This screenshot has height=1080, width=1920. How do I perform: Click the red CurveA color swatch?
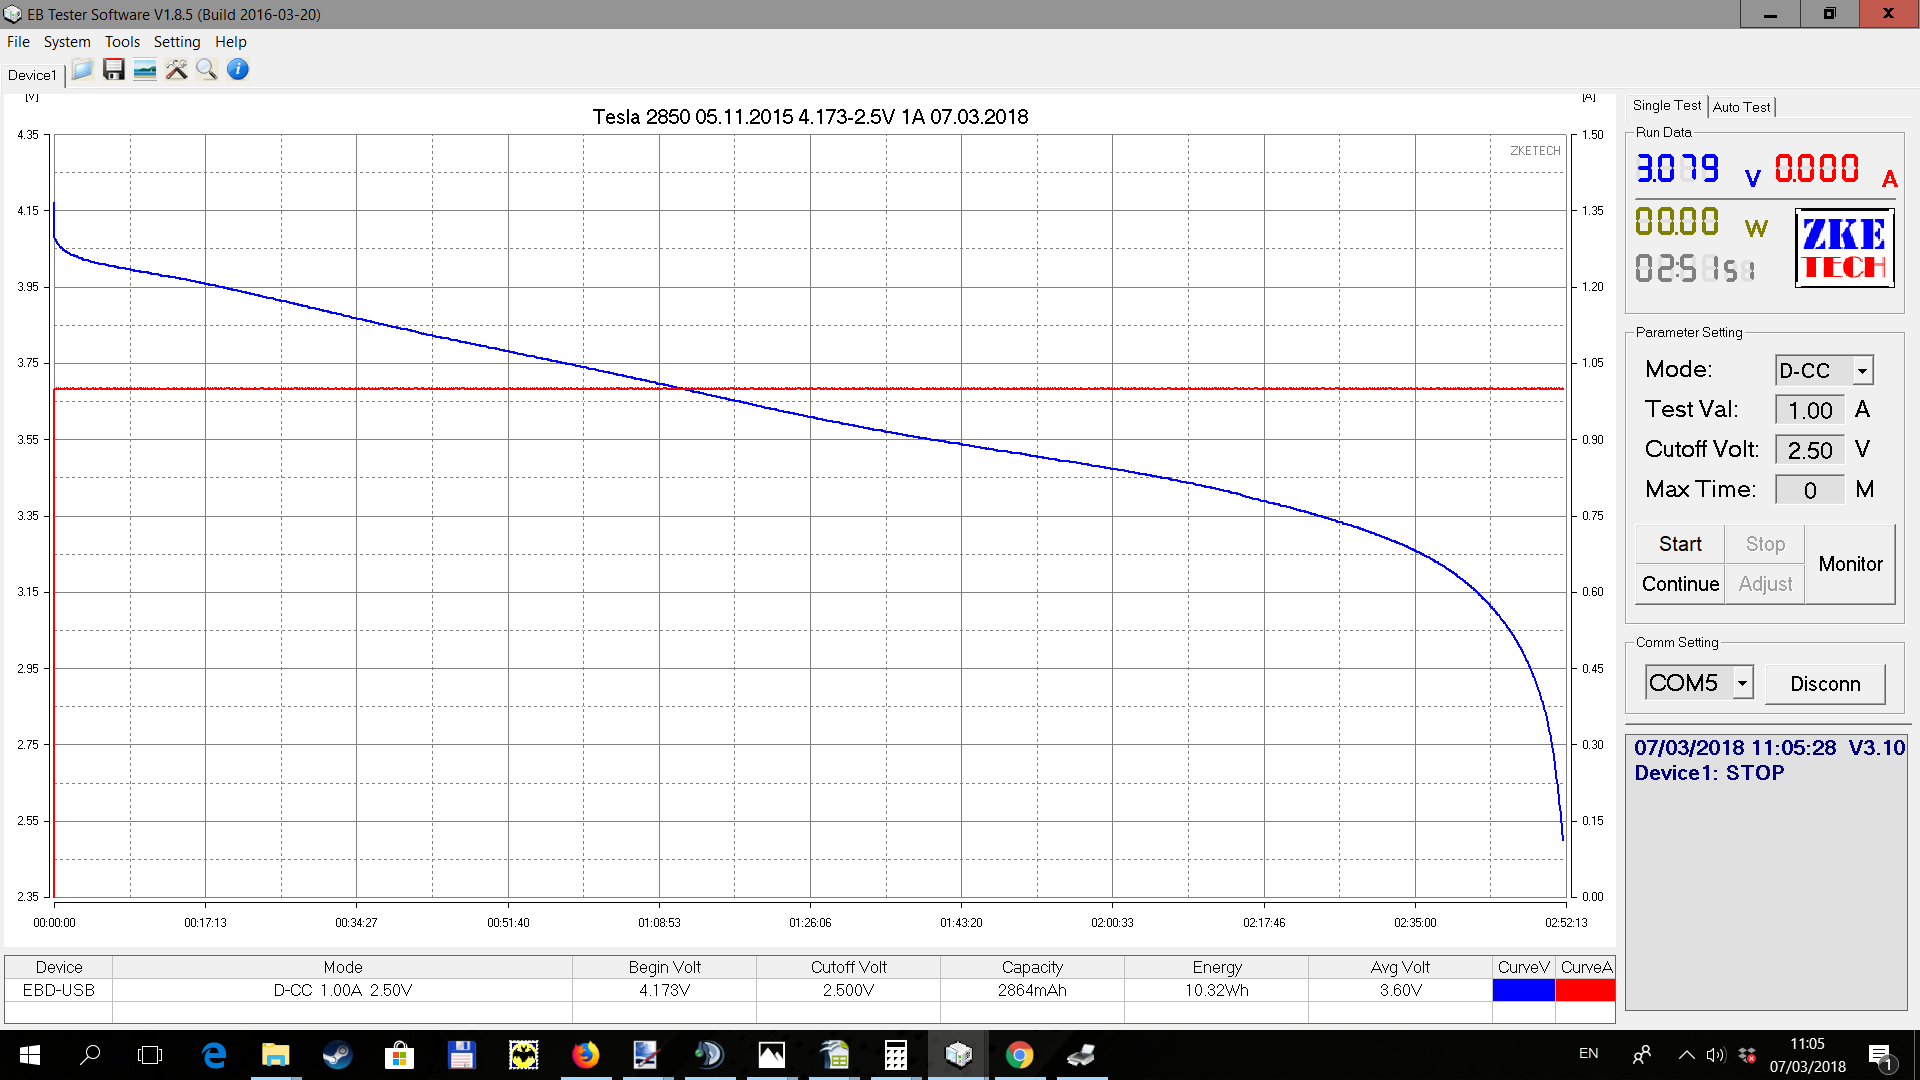[x=1585, y=990]
